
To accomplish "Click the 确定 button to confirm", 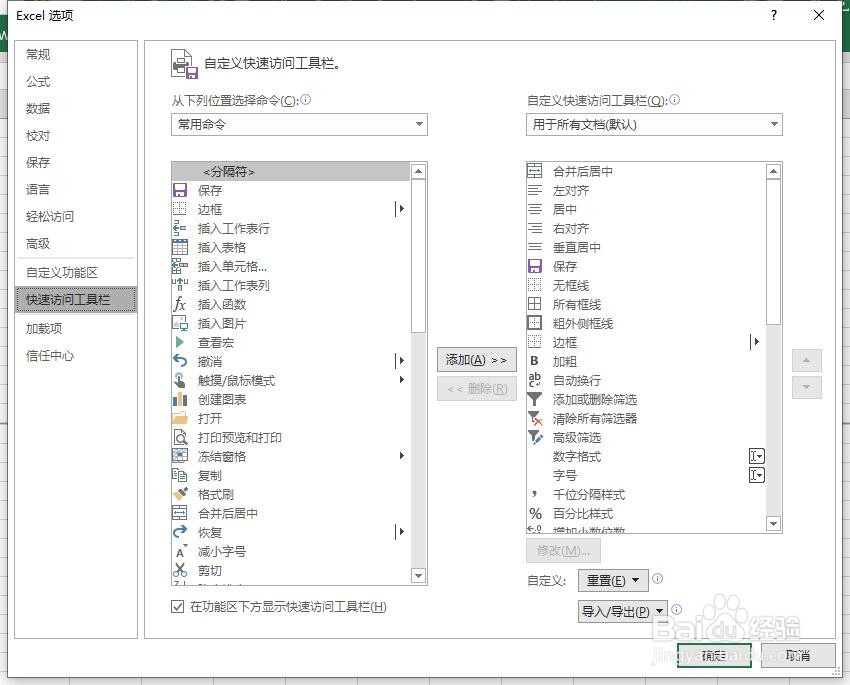I will pos(713,655).
